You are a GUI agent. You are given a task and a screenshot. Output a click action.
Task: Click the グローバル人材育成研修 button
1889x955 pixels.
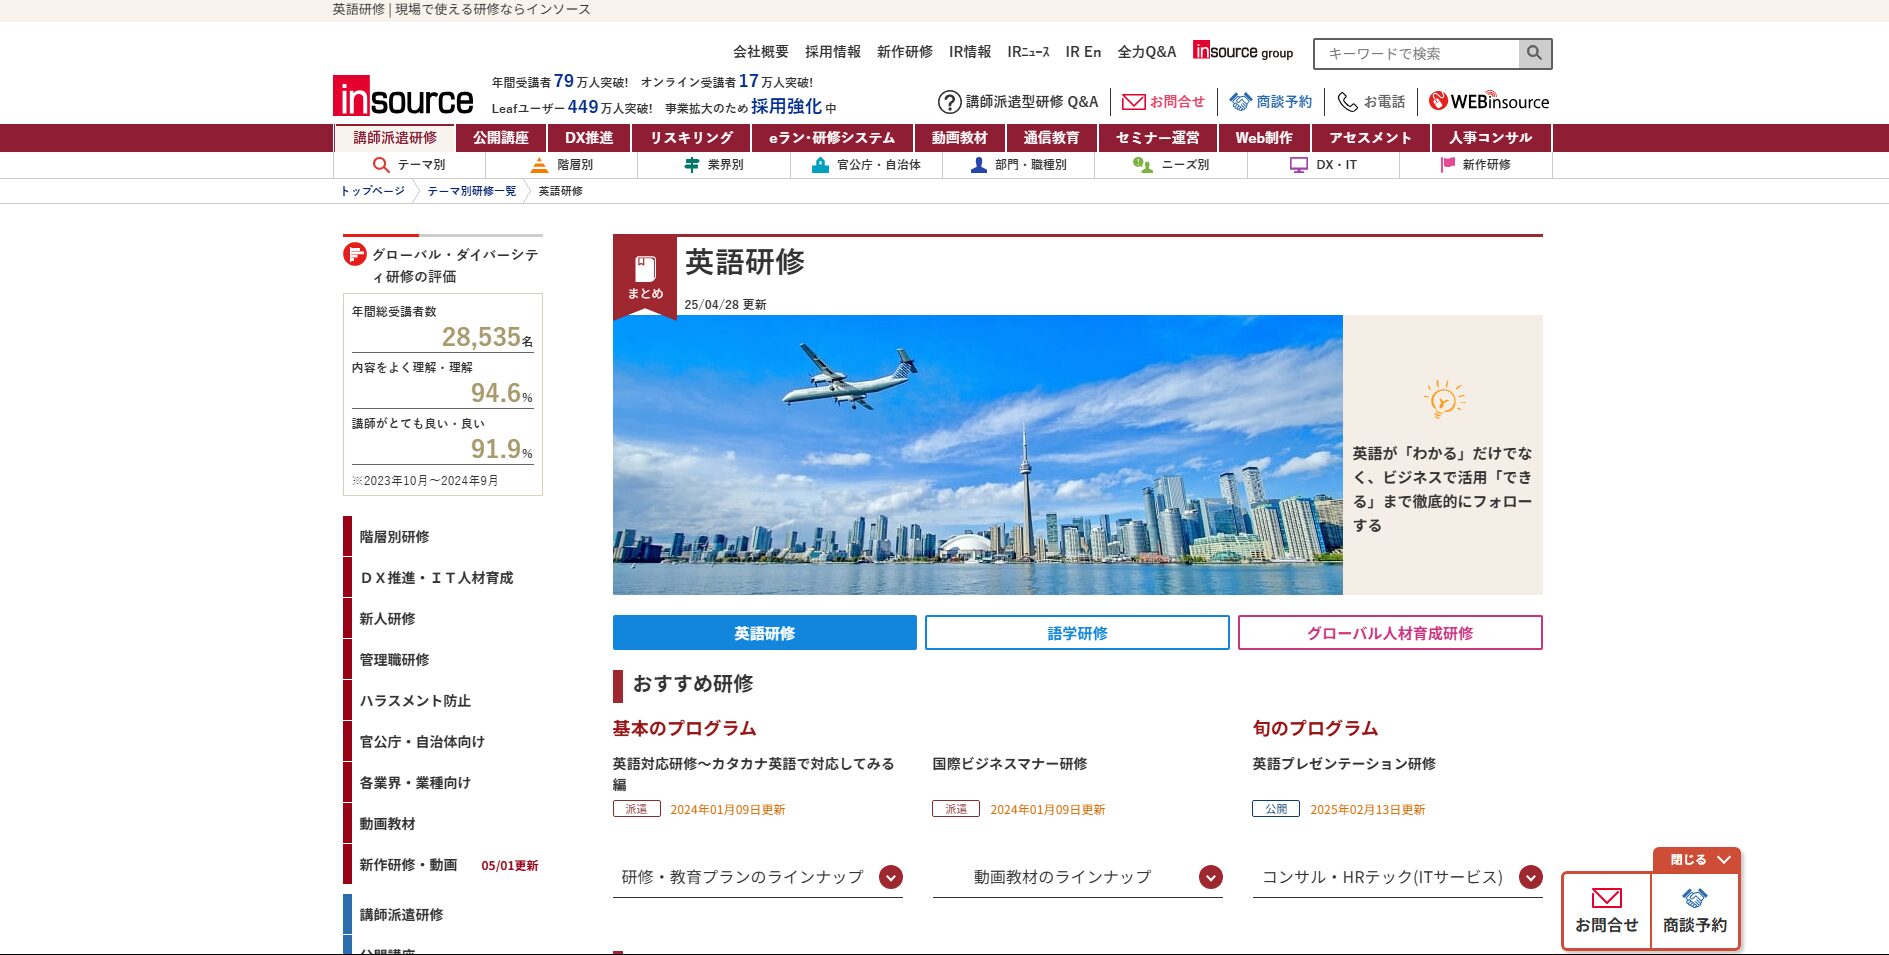coord(1389,633)
